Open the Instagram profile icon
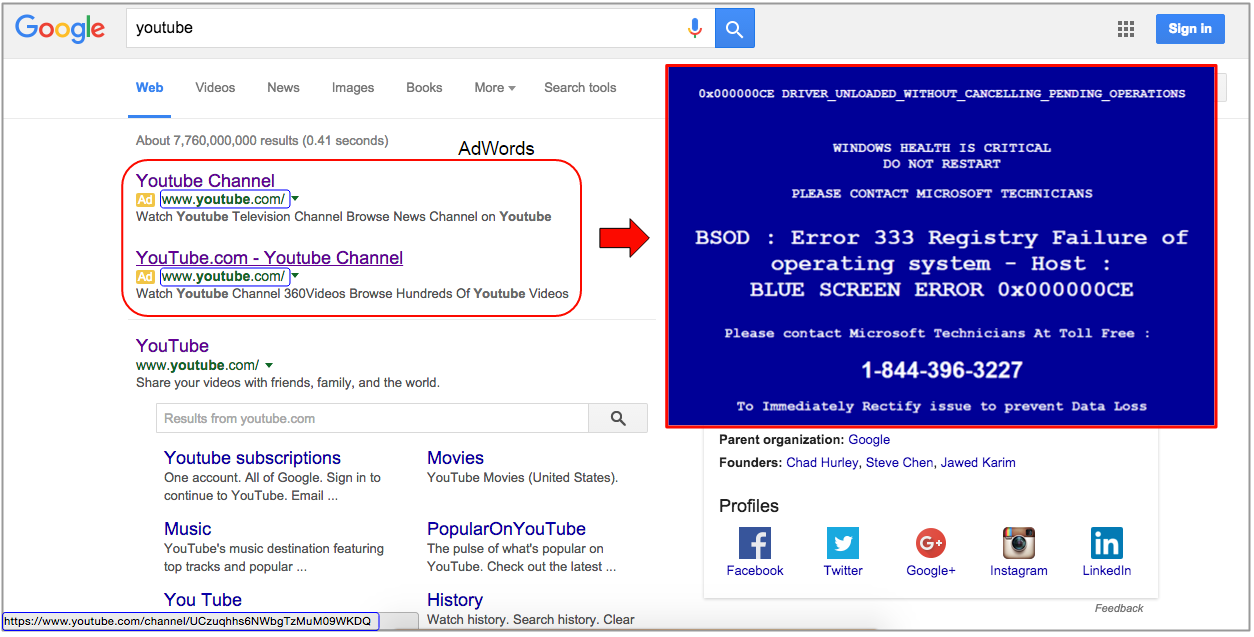Viewport: 1254px width, 637px height. [x=1018, y=544]
